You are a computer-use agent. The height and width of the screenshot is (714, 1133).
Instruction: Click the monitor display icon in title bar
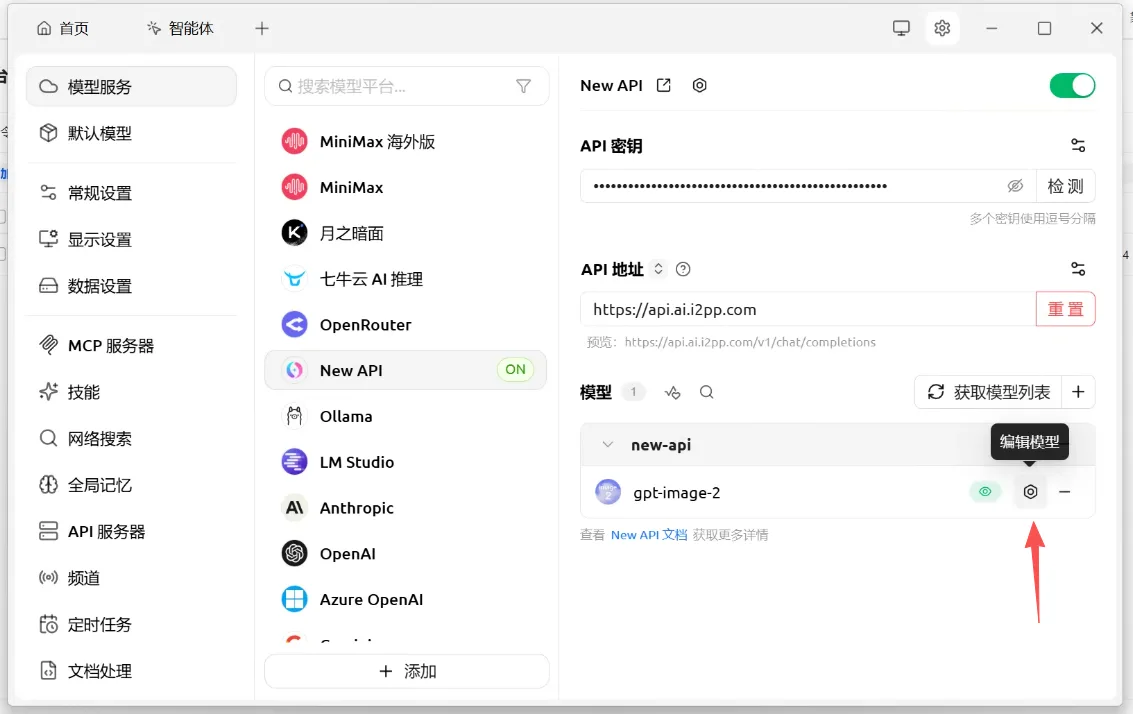tap(901, 28)
